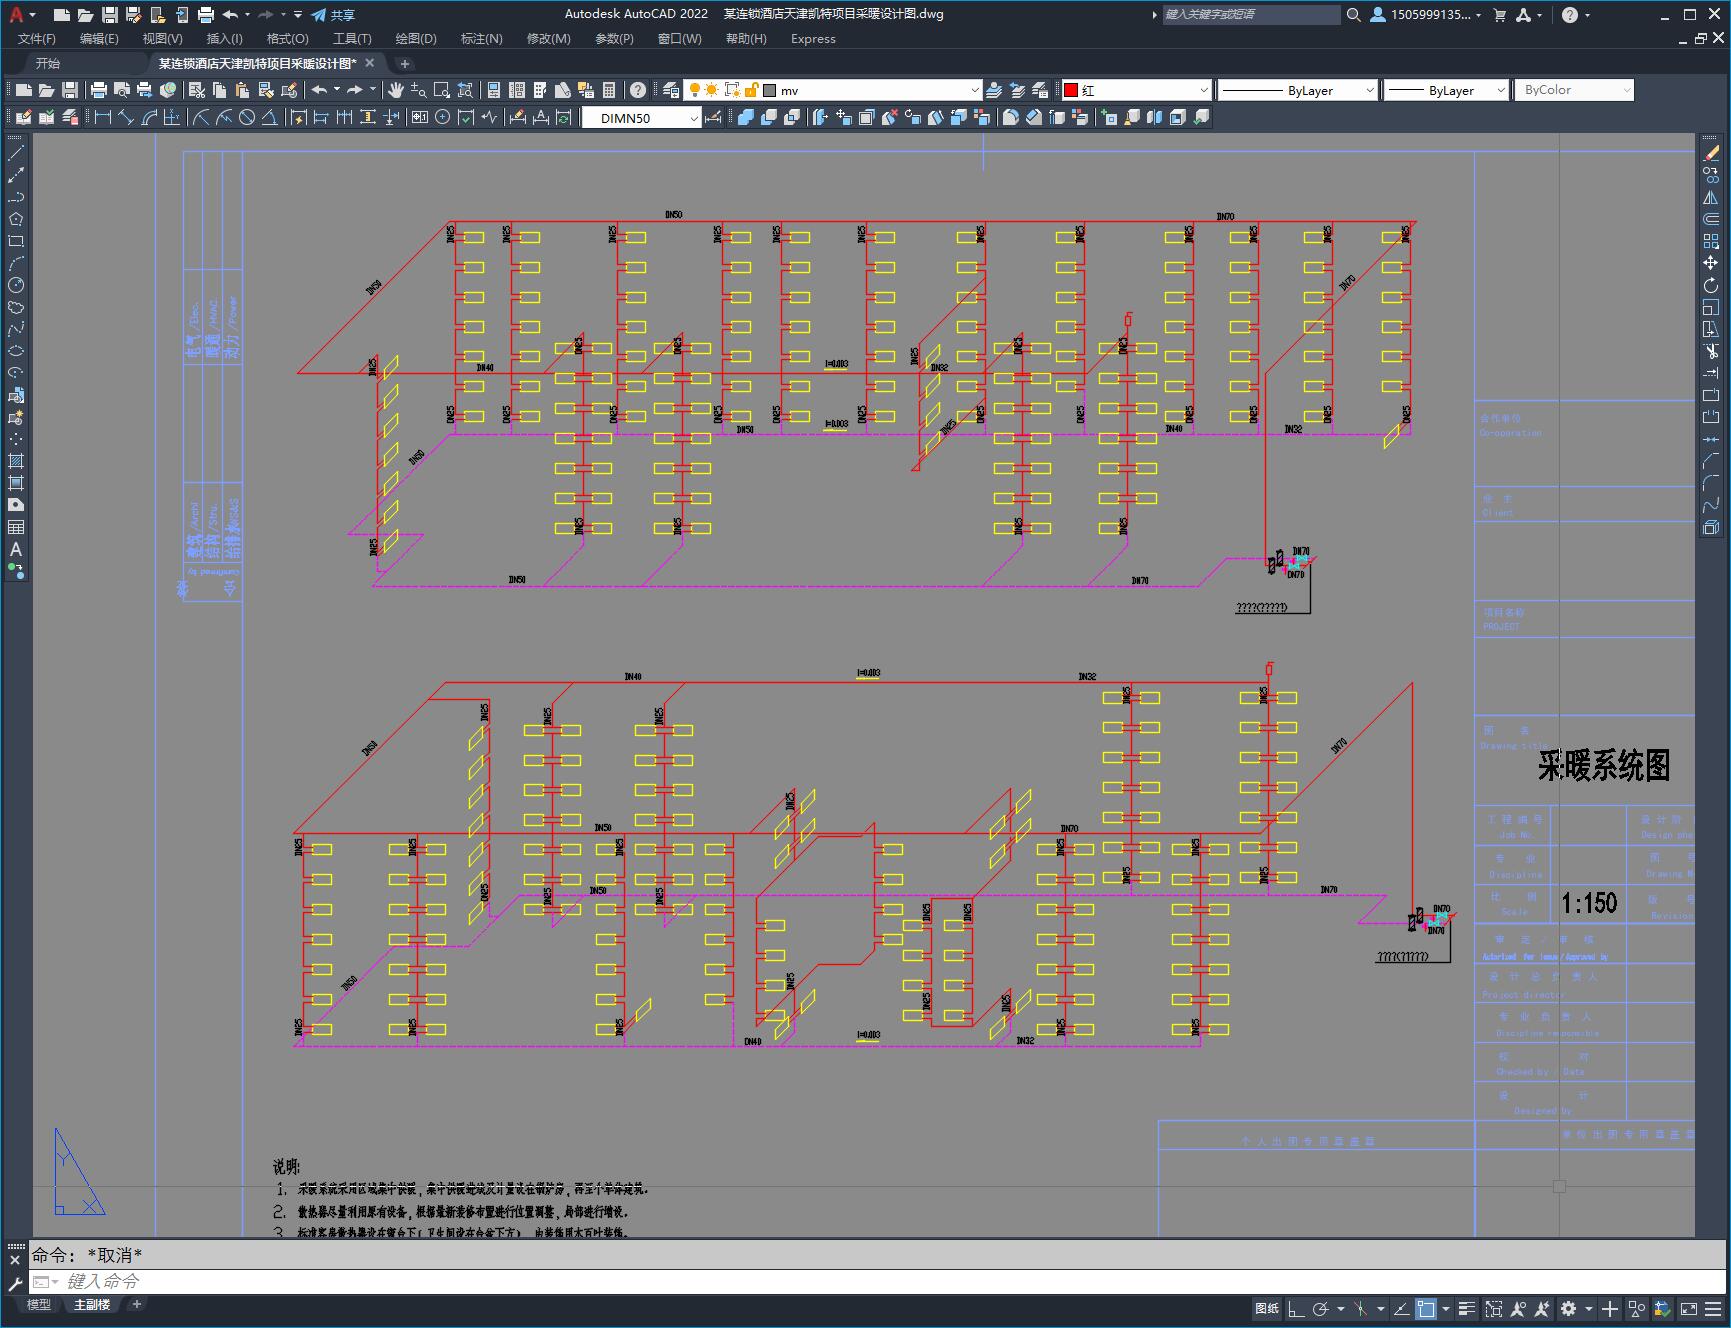
Task: Select the Linear dimension tool
Action: (102, 117)
